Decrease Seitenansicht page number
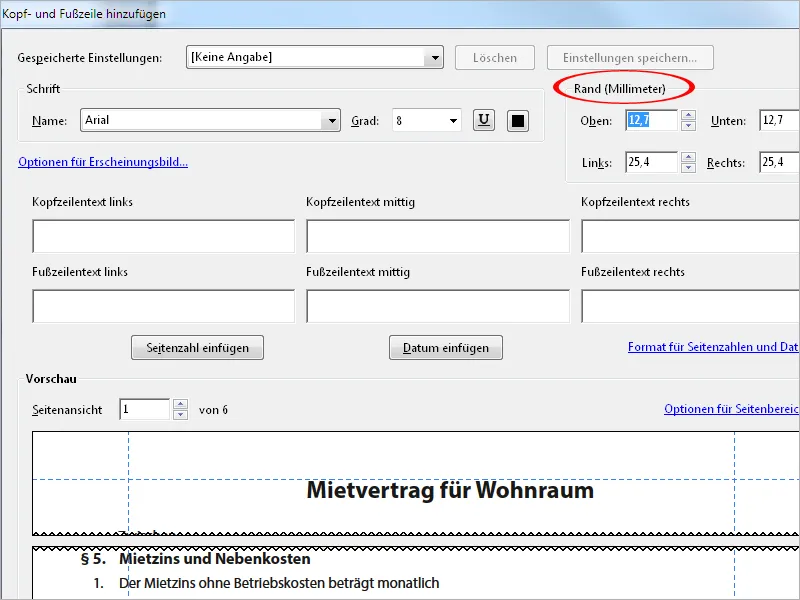The image size is (800, 600). pos(180,414)
